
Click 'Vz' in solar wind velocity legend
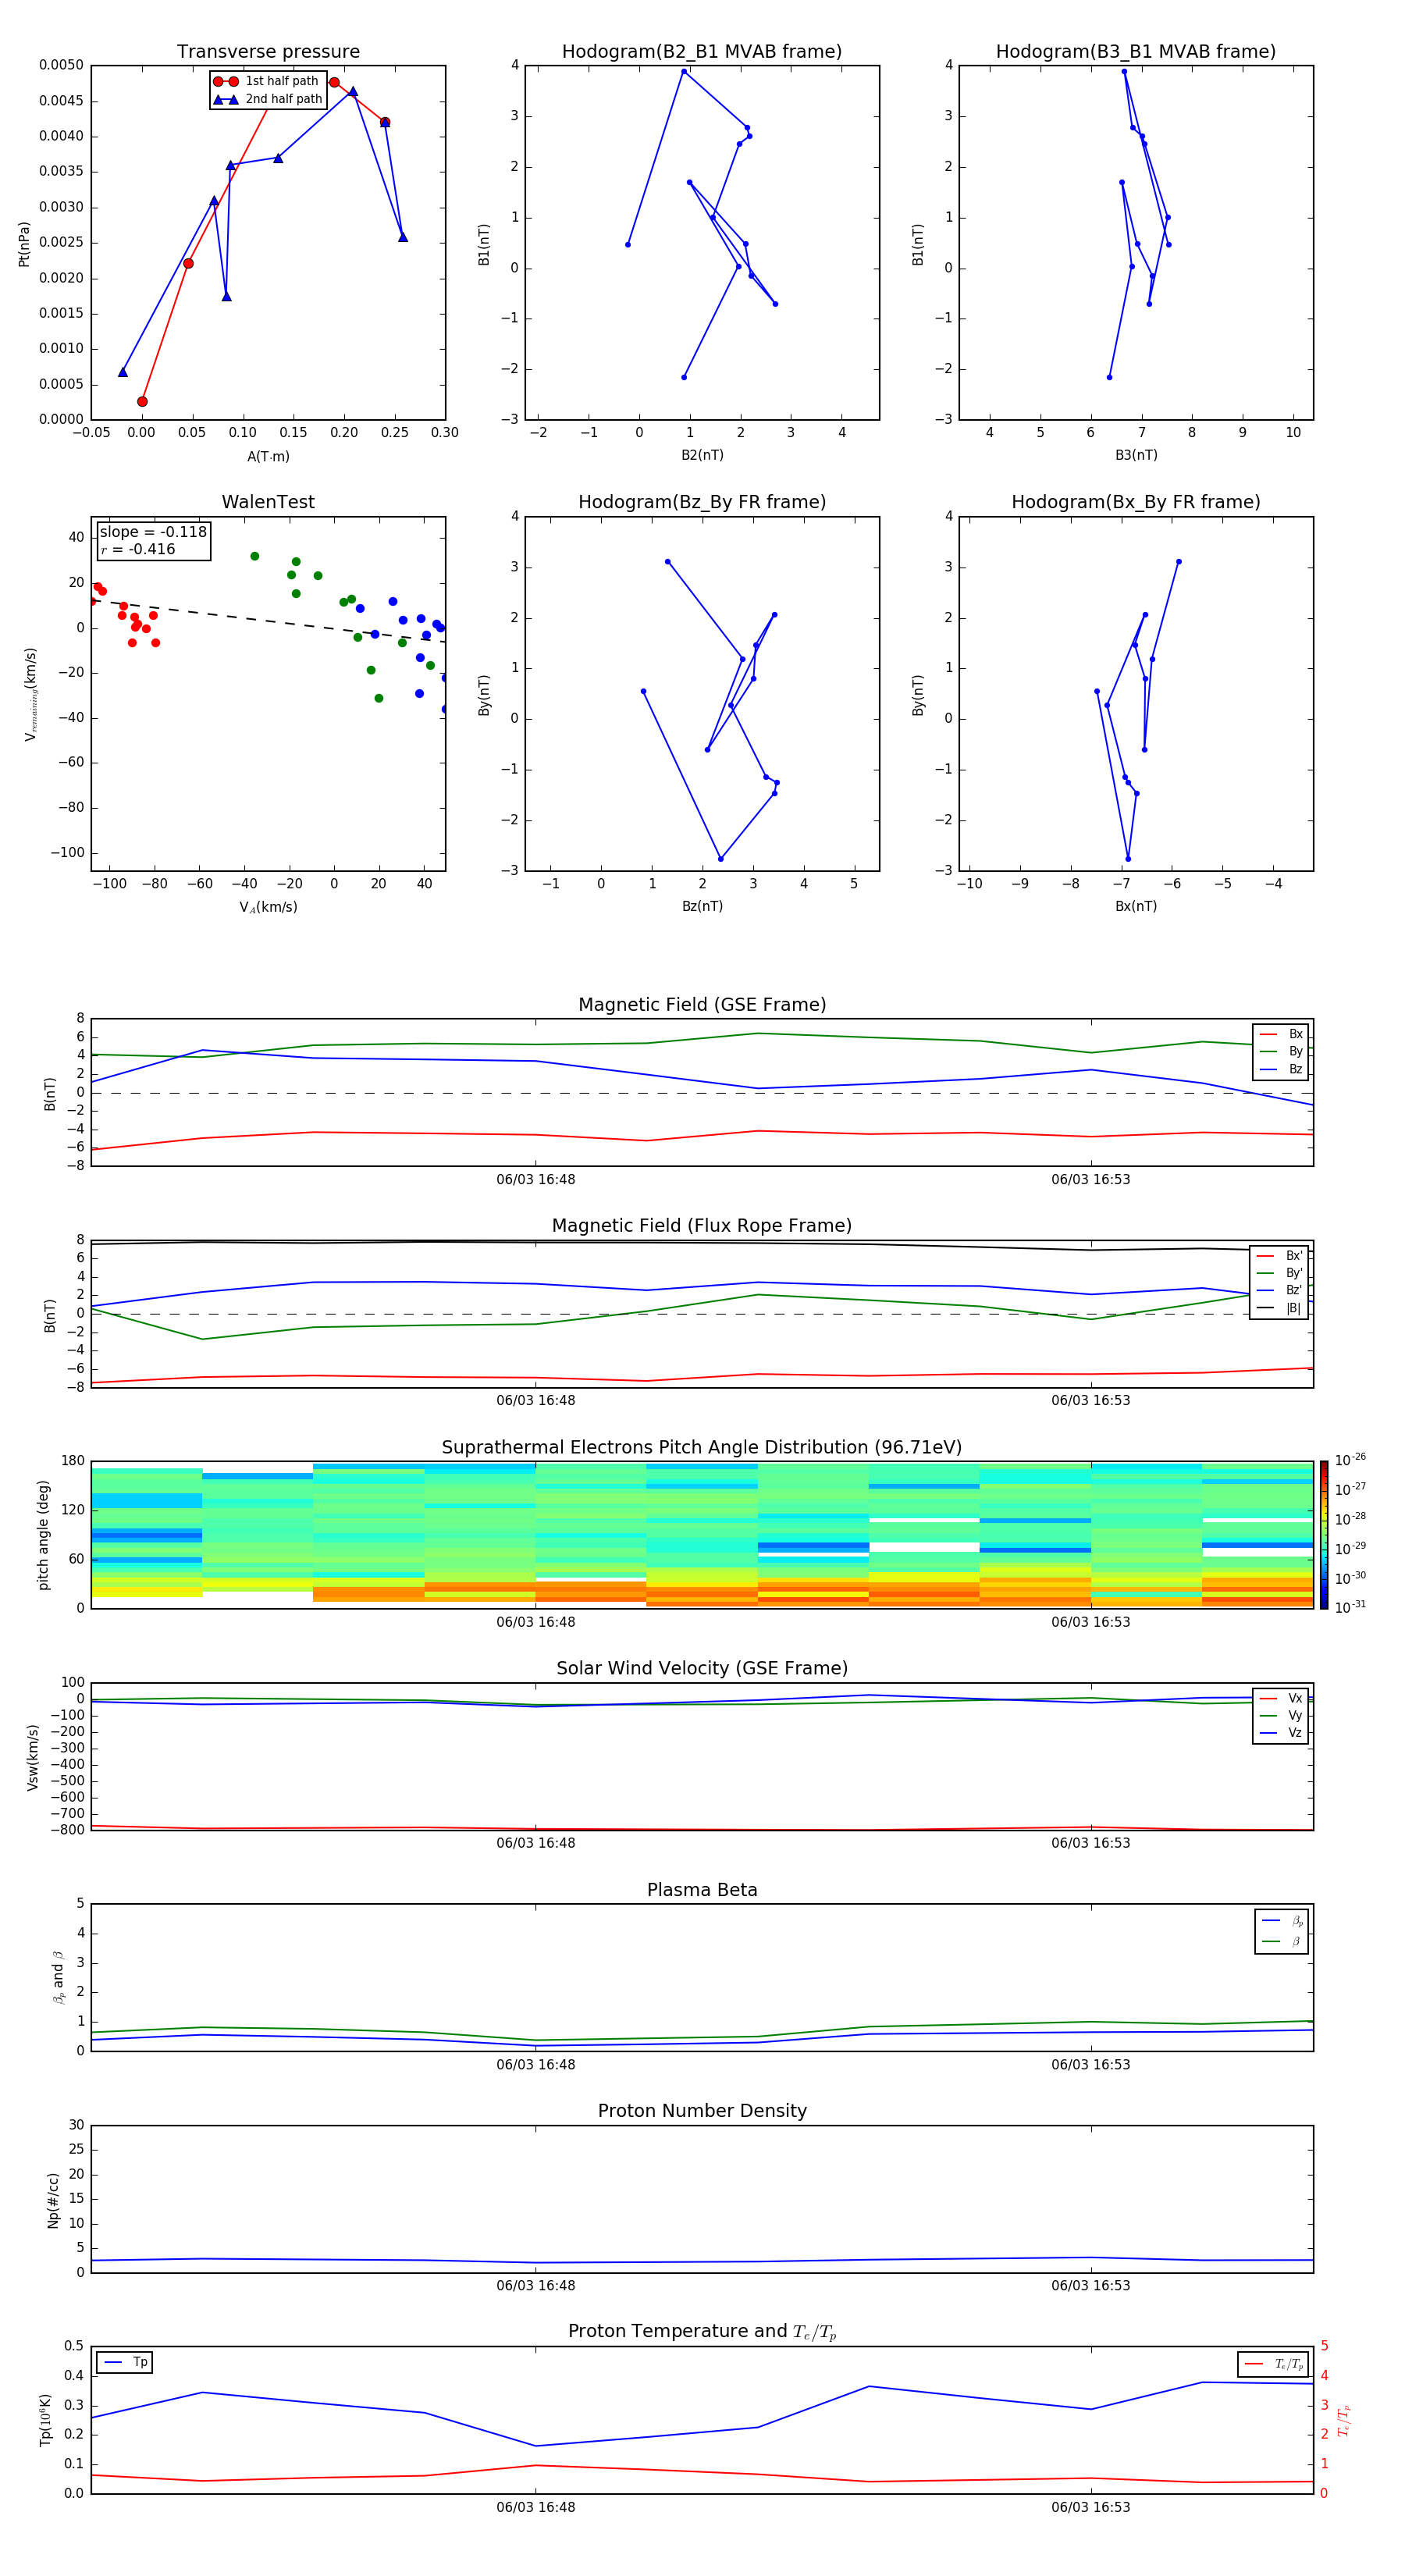1281,1733
